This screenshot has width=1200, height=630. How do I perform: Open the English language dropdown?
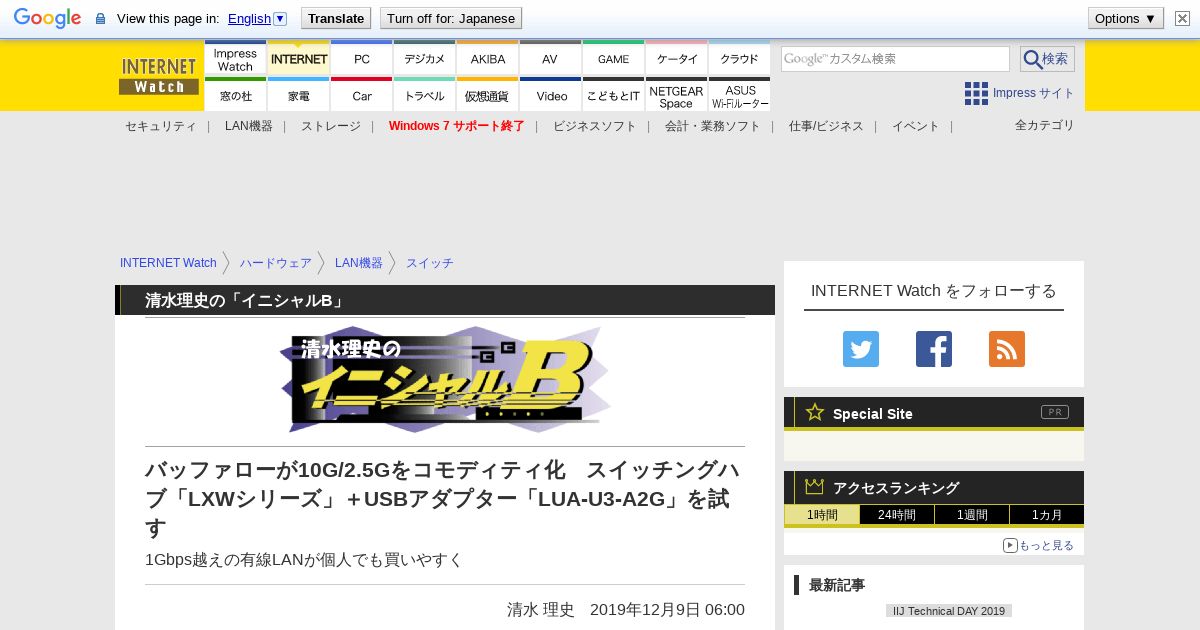coord(257,18)
